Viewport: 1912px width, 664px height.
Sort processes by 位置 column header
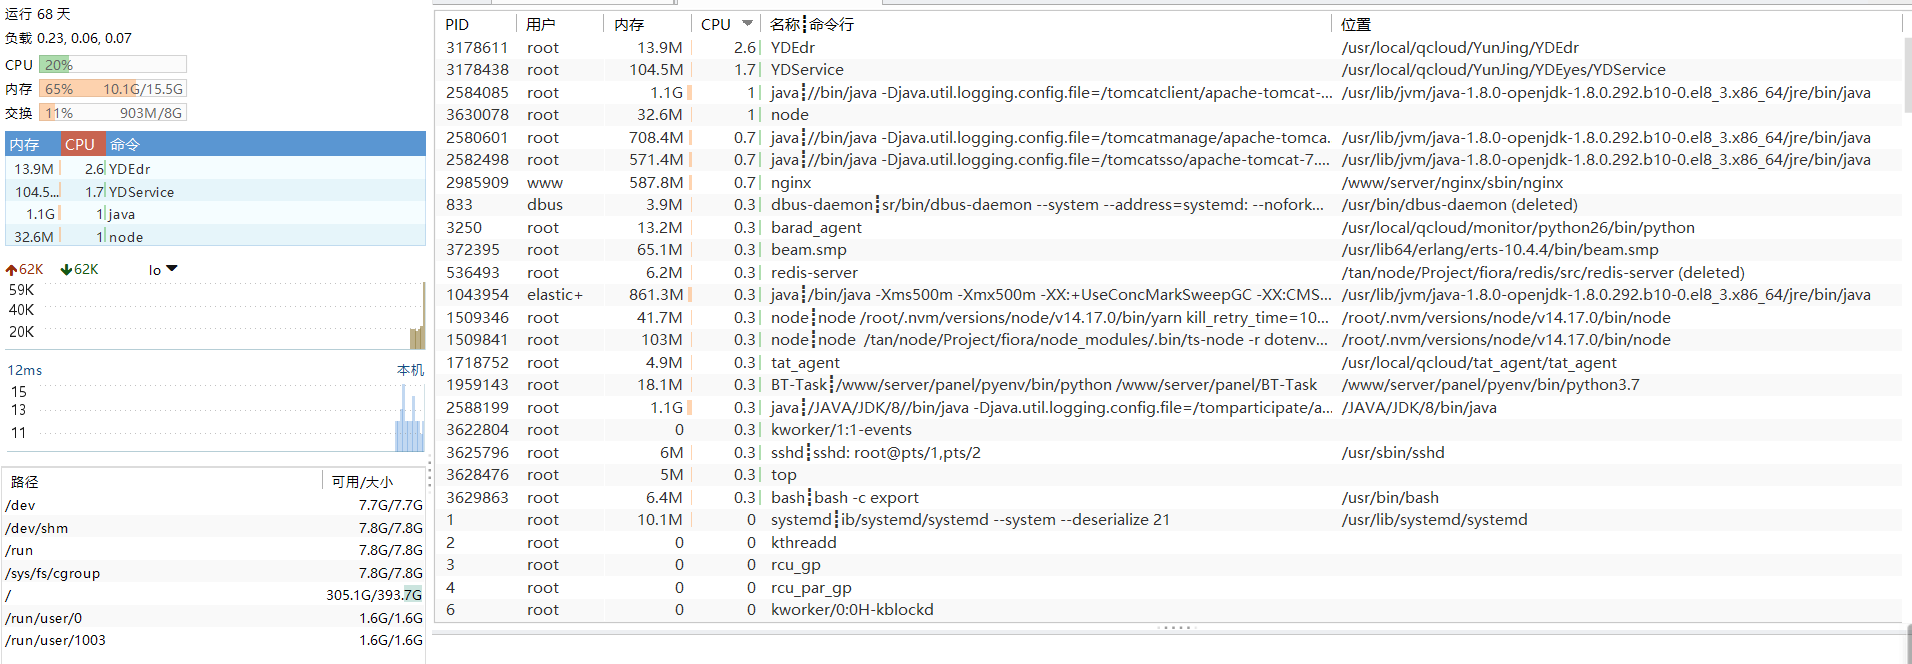tap(1356, 24)
